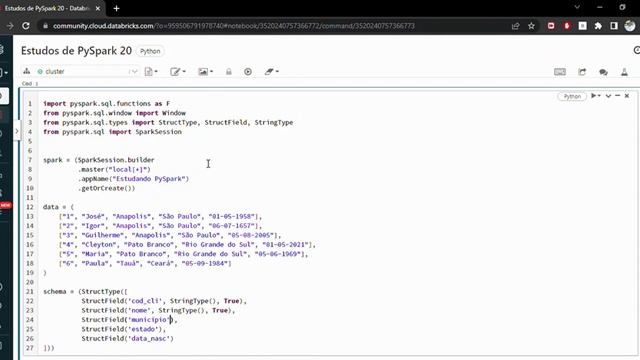Minimize the command cell
This screenshot has width=640, height=360.
point(618,96)
